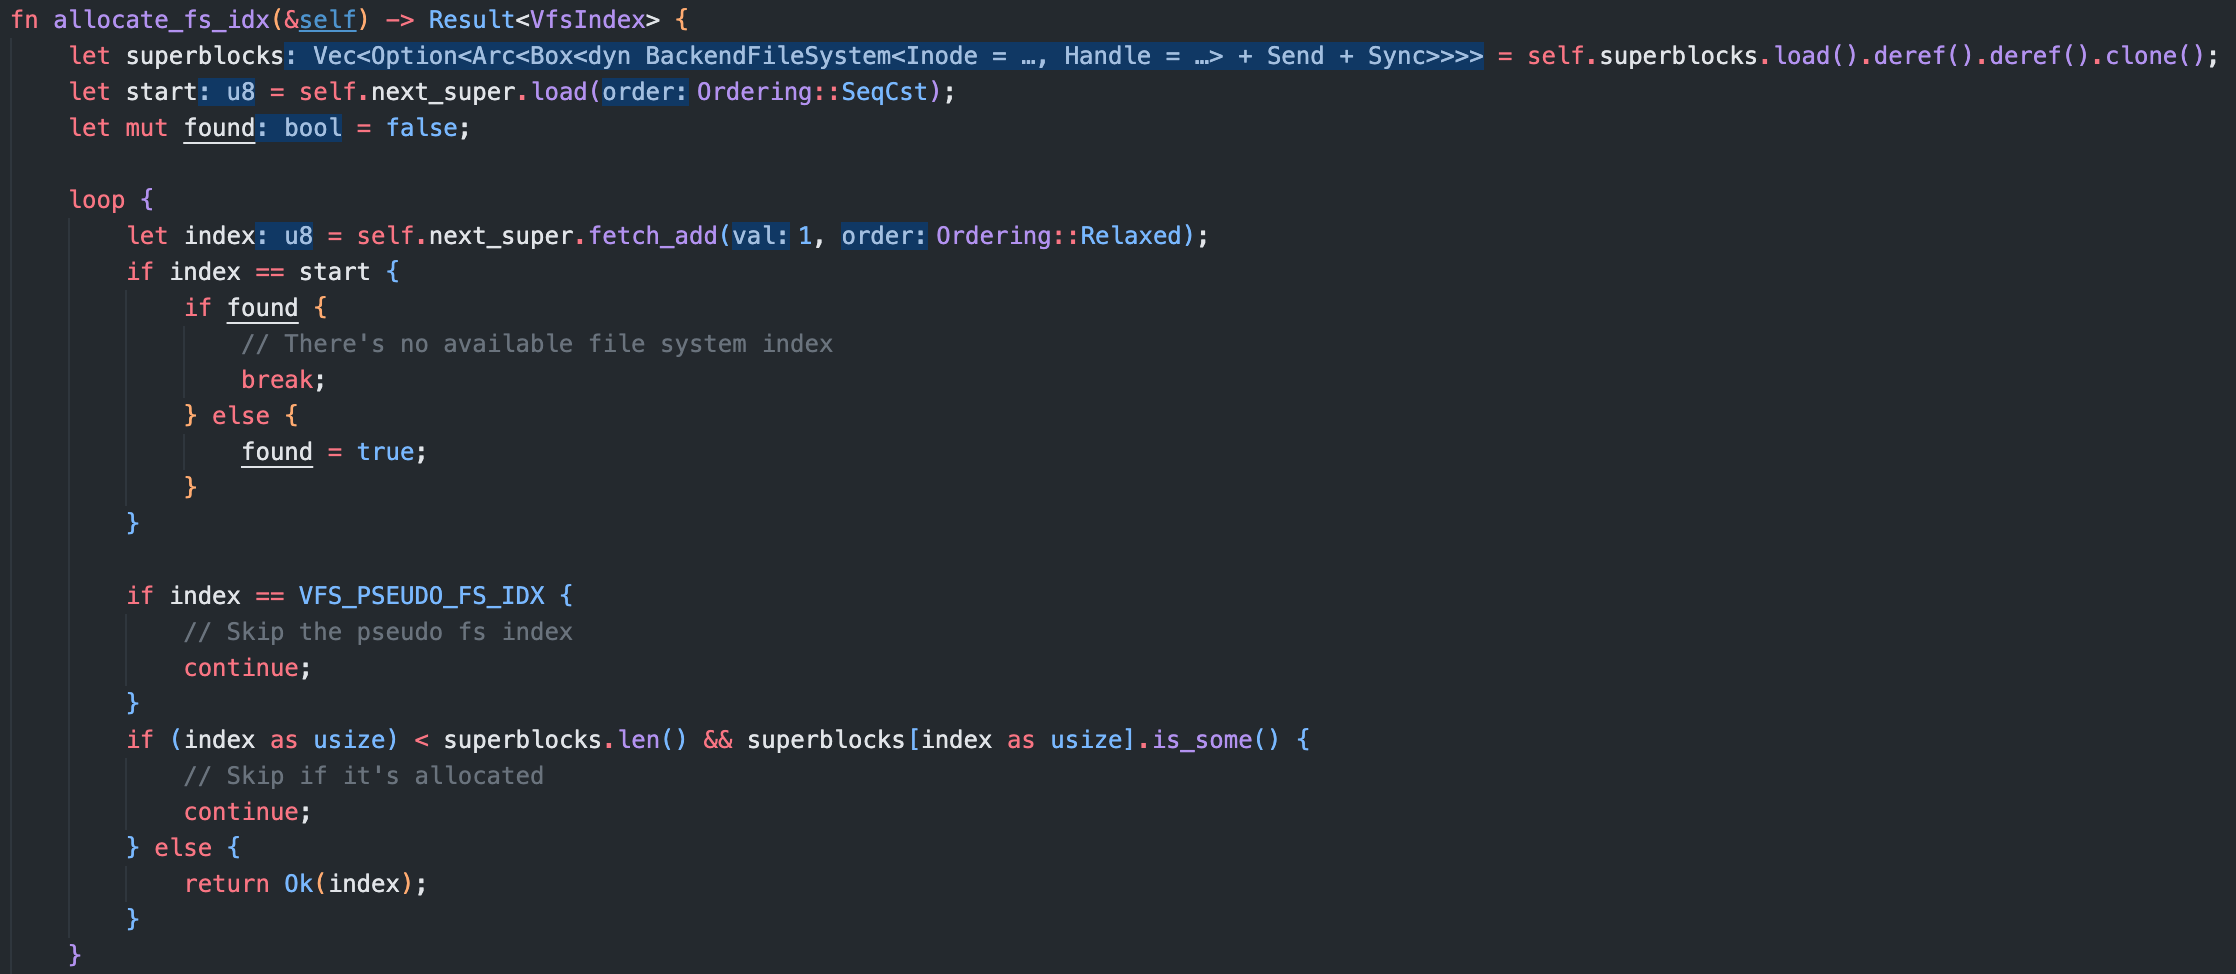
Task: Click the false literal
Action: 422,128
